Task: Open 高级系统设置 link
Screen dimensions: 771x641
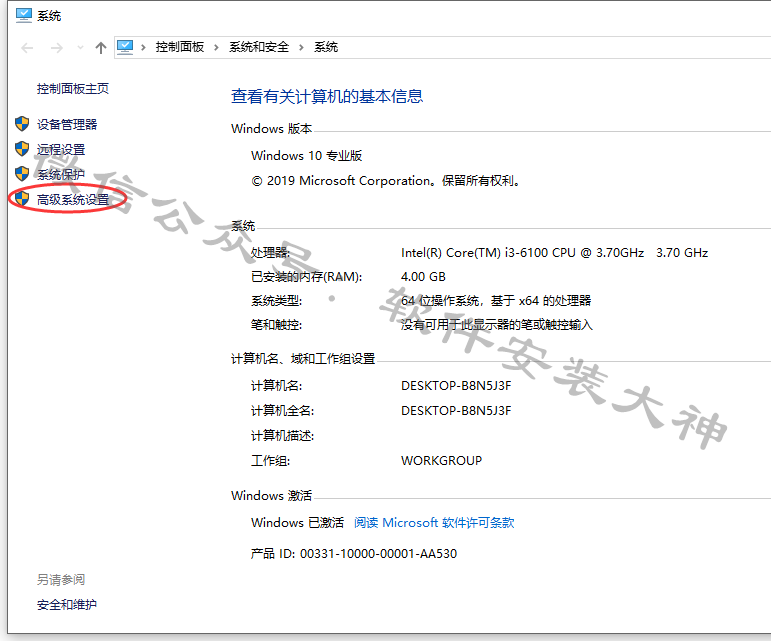Action: click(73, 200)
